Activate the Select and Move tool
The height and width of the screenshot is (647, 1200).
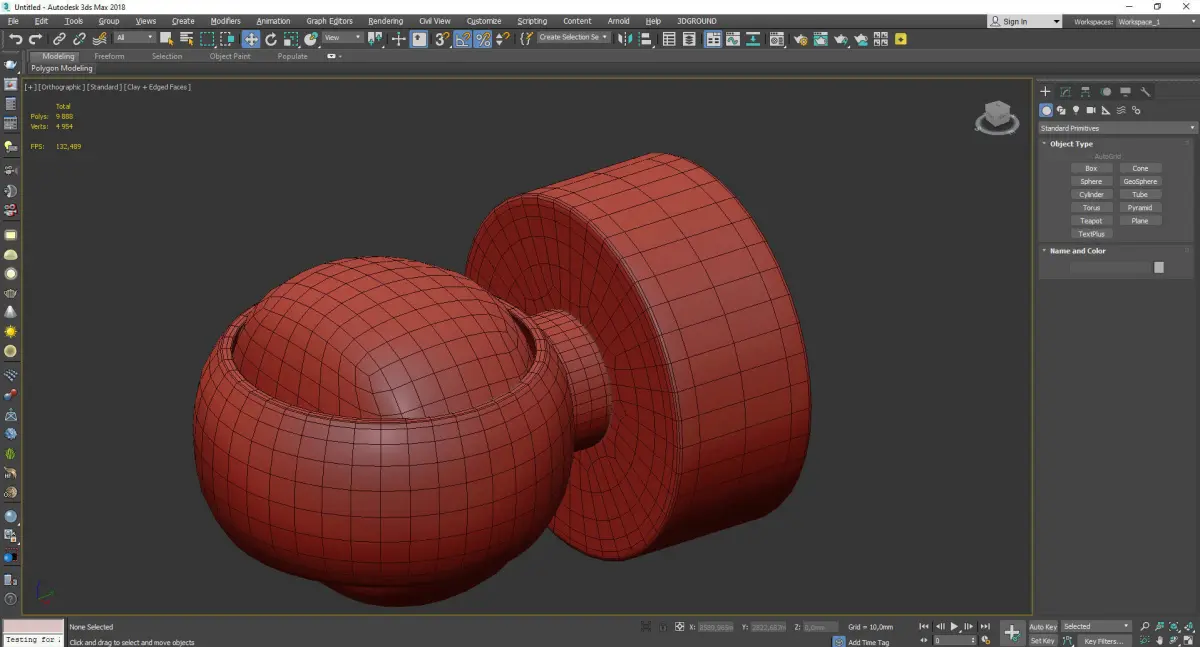(251, 39)
